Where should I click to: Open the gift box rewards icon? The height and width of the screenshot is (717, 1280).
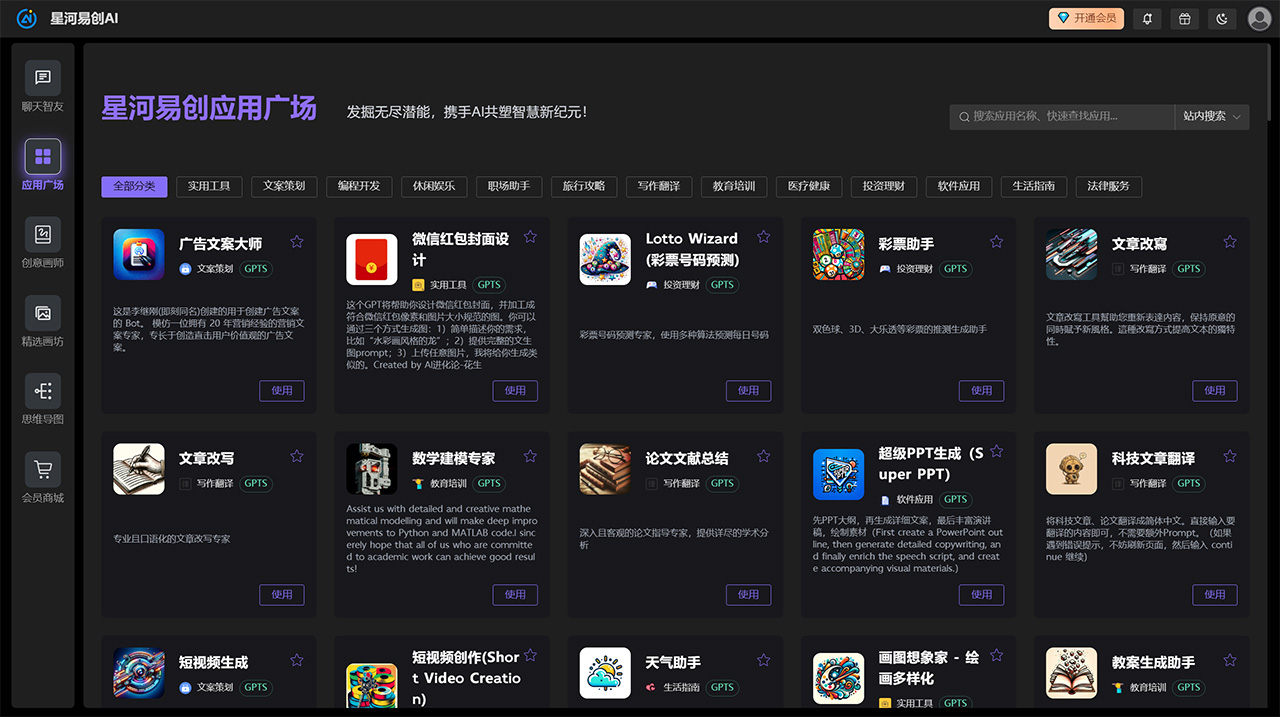pyautogui.click(x=1184, y=18)
